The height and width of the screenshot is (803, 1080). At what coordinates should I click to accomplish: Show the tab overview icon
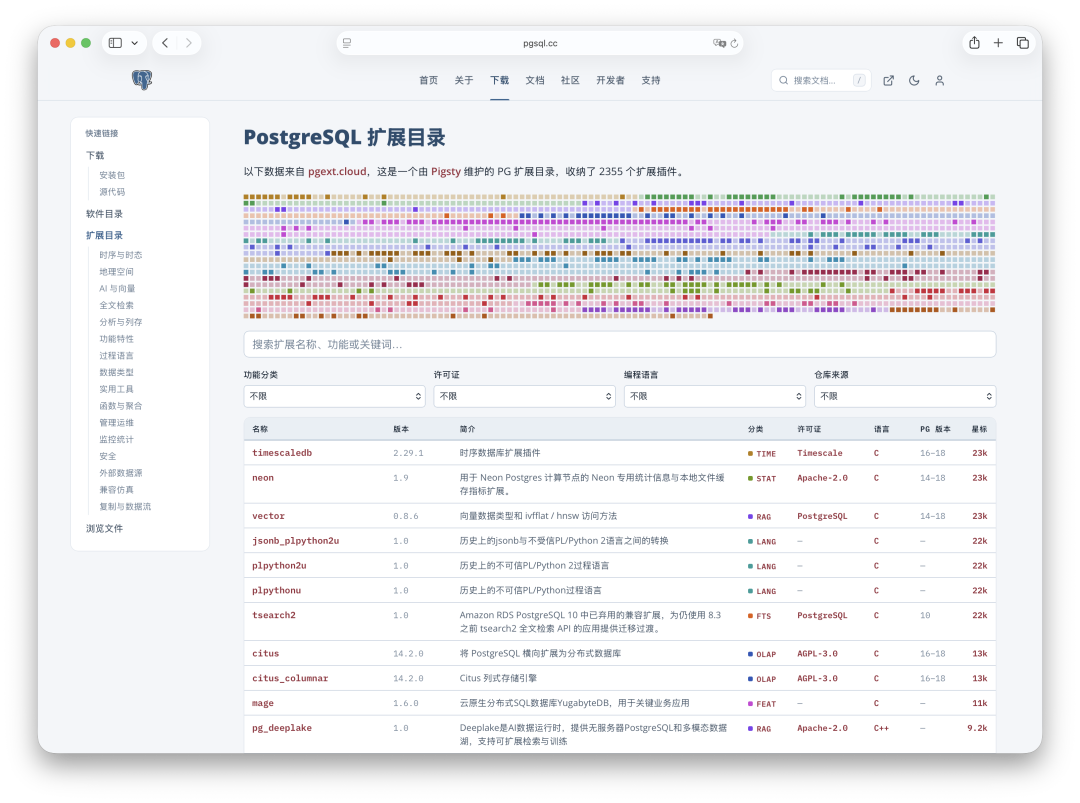pyautogui.click(x=1023, y=43)
